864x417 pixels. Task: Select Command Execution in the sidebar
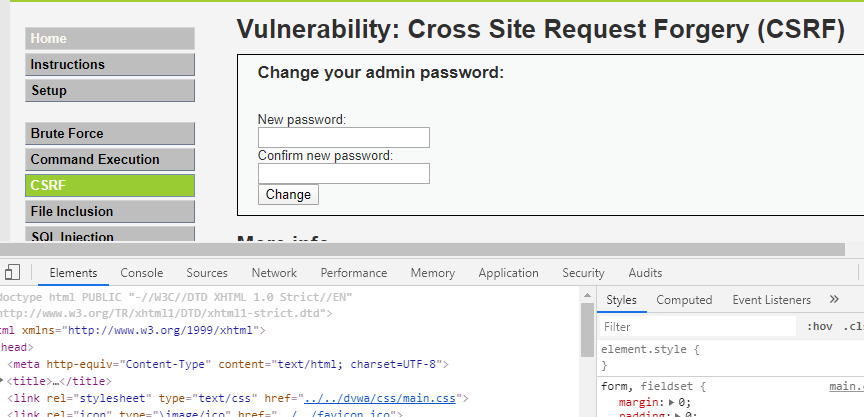tap(110, 160)
